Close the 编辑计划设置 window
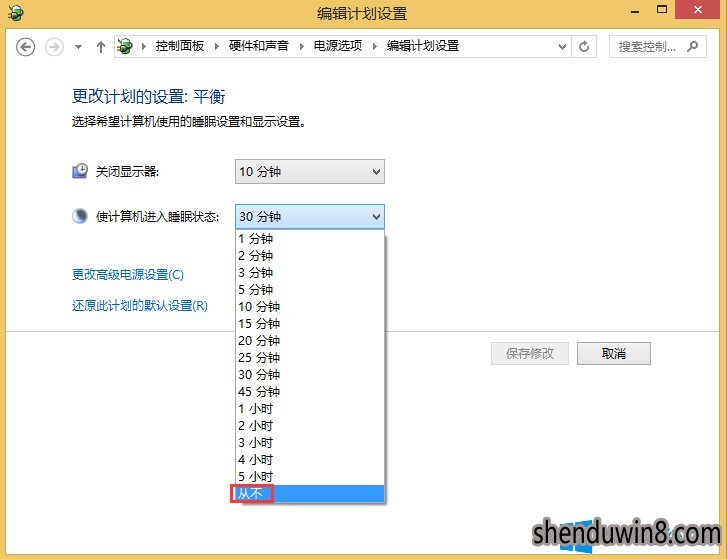This screenshot has height=559, width=727. coord(698,10)
